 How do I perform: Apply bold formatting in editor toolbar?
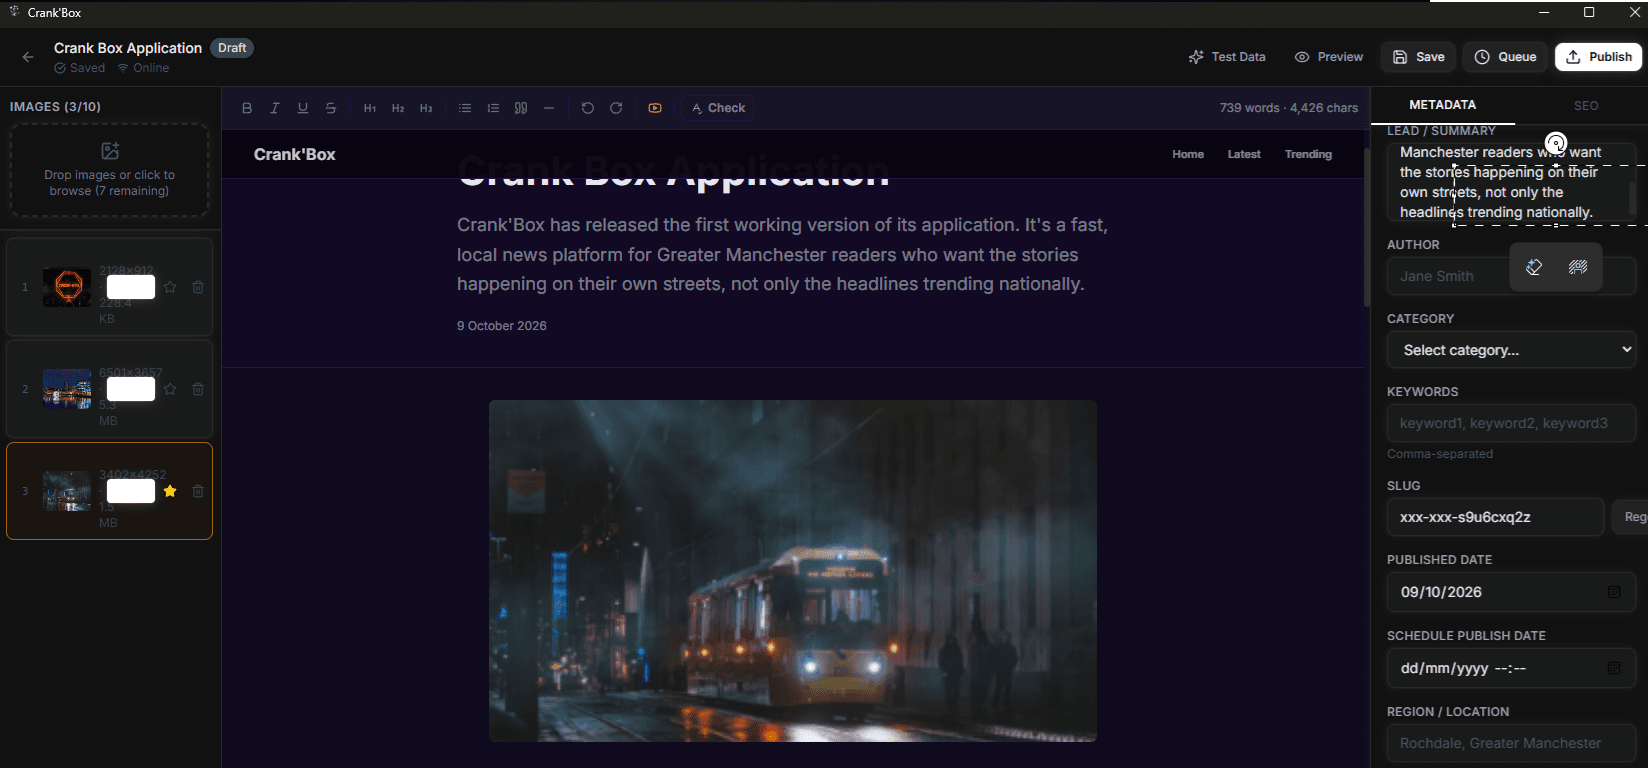(247, 108)
